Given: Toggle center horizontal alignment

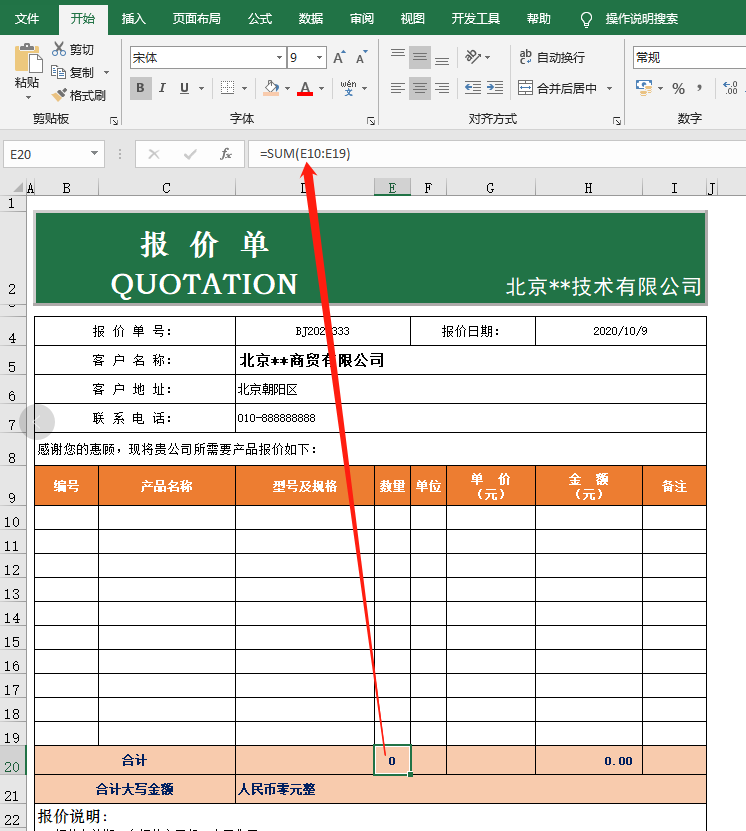Looking at the screenshot, I should [420, 87].
